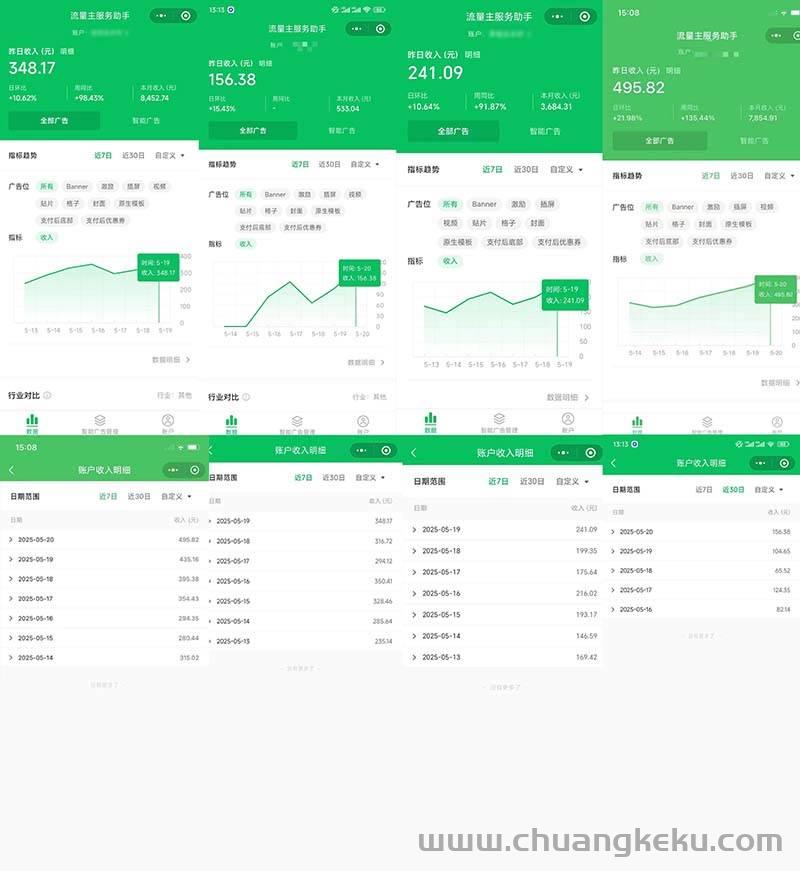The width and height of the screenshot is (800, 871).
Task: Open the account tab icon under the 348.17 dashboard
Action: (x=167, y=422)
